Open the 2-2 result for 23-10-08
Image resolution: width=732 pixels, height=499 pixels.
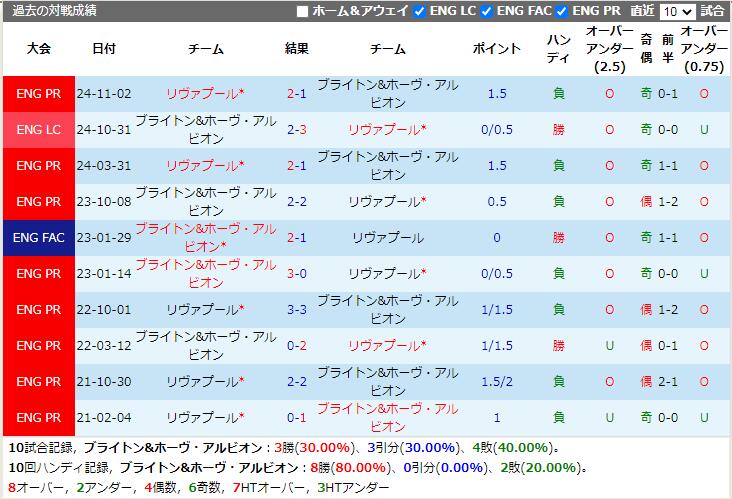point(297,202)
